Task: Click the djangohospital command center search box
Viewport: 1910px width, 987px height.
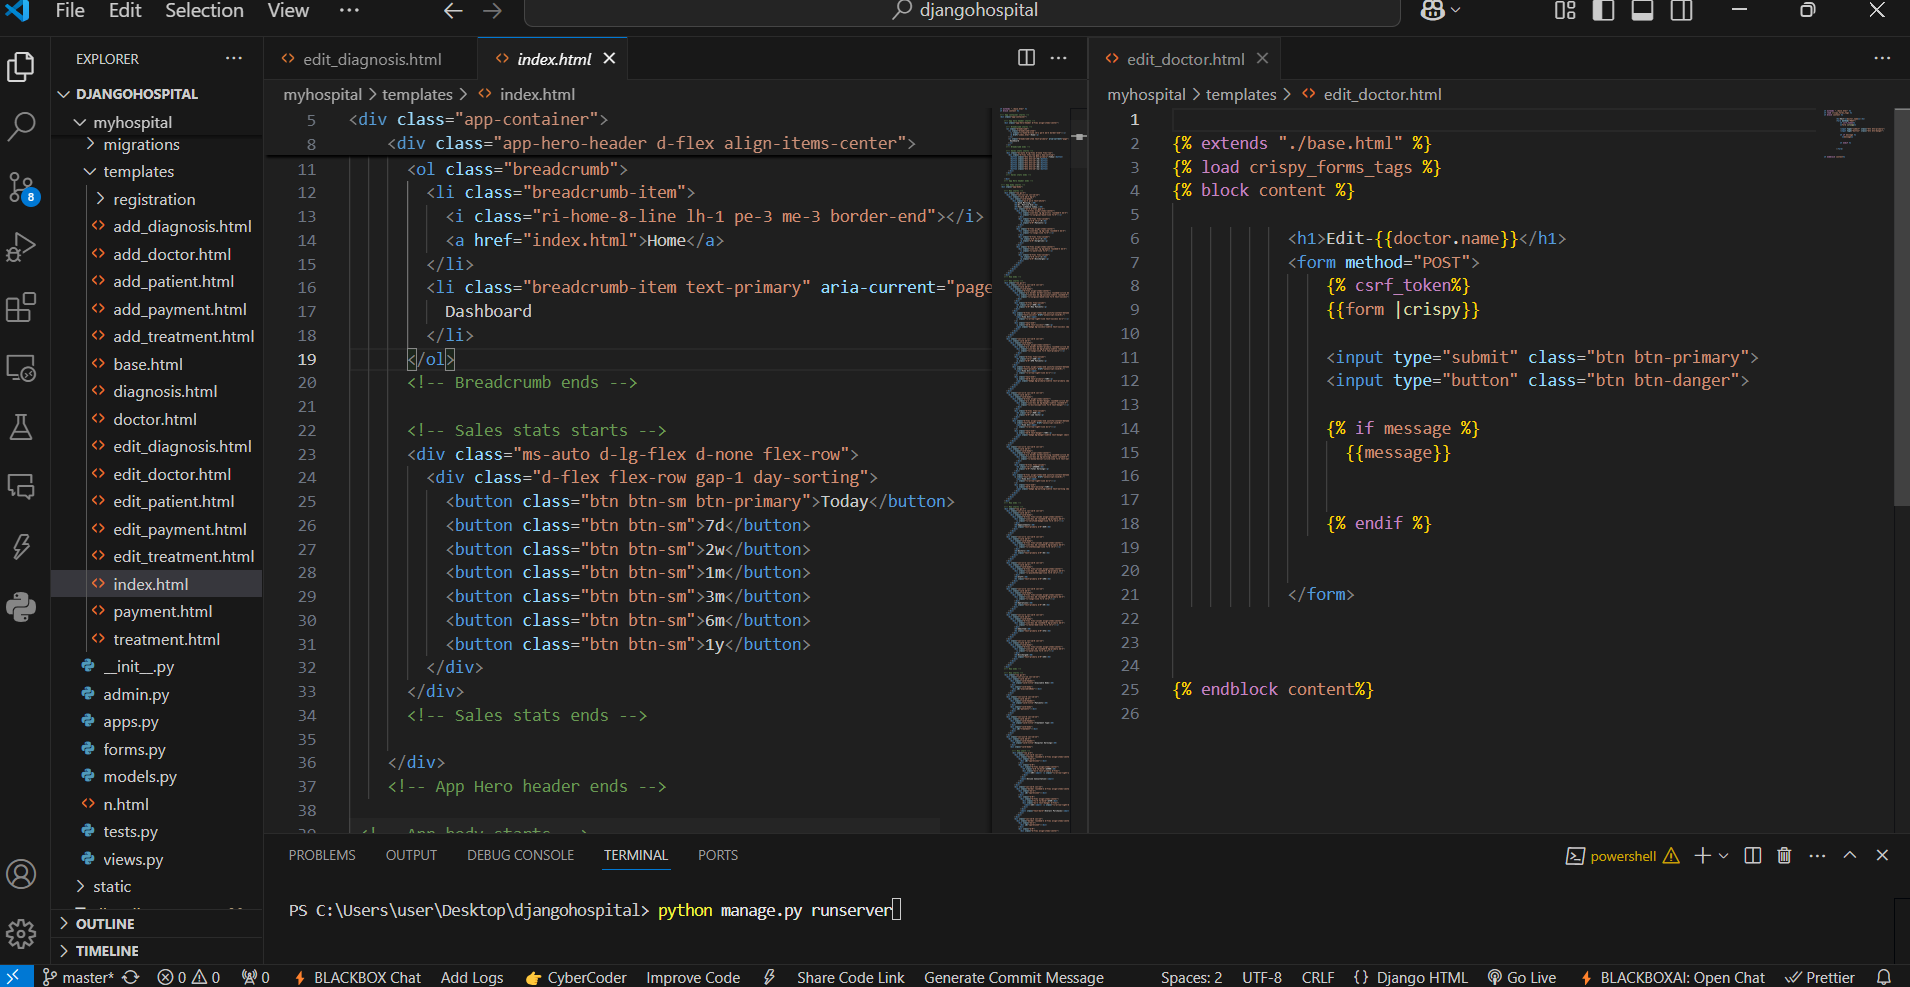Action: [x=962, y=11]
